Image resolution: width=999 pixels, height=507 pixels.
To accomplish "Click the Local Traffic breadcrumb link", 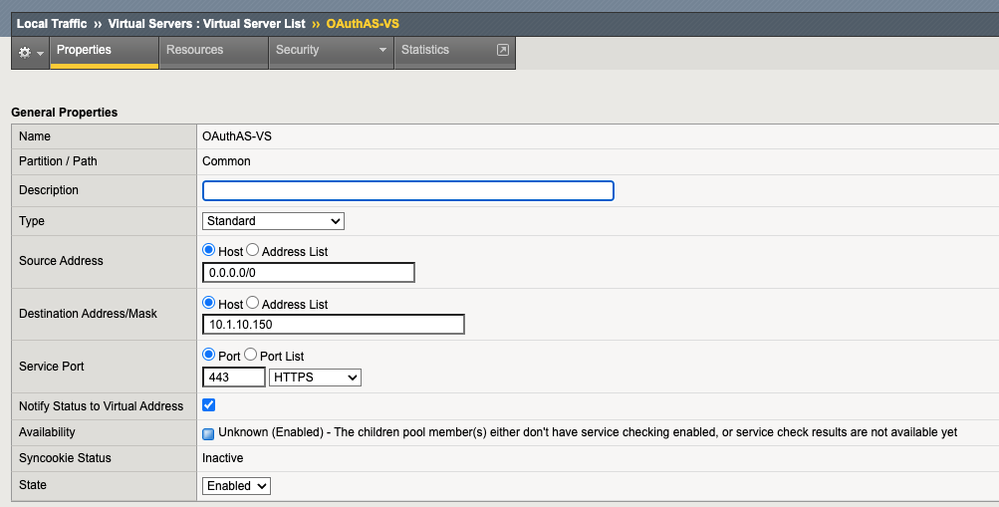I will coord(52,23).
